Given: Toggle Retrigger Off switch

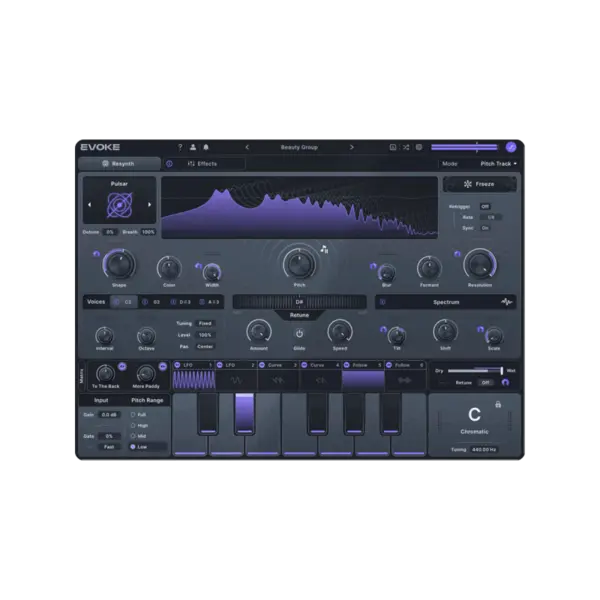Looking at the screenshot, I should (x=485, y=207).
